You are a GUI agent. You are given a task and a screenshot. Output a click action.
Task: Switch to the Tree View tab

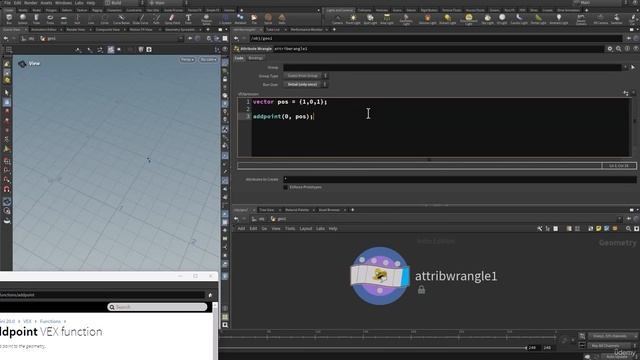pos(267,210)
